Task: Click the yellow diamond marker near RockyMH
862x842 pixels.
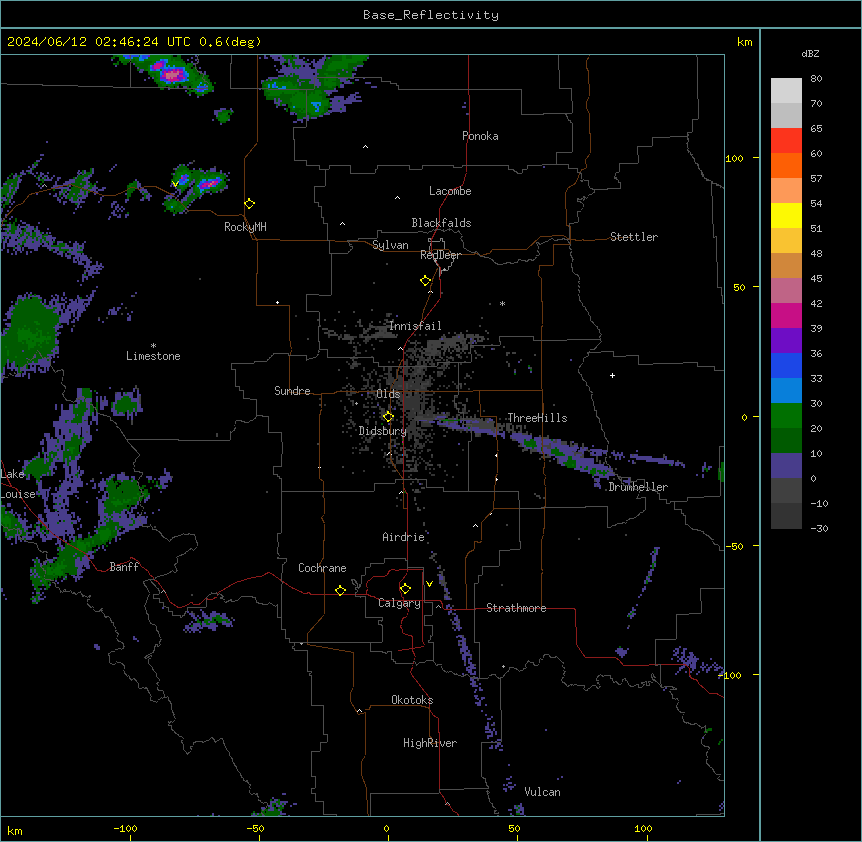Action: (250, 204)
